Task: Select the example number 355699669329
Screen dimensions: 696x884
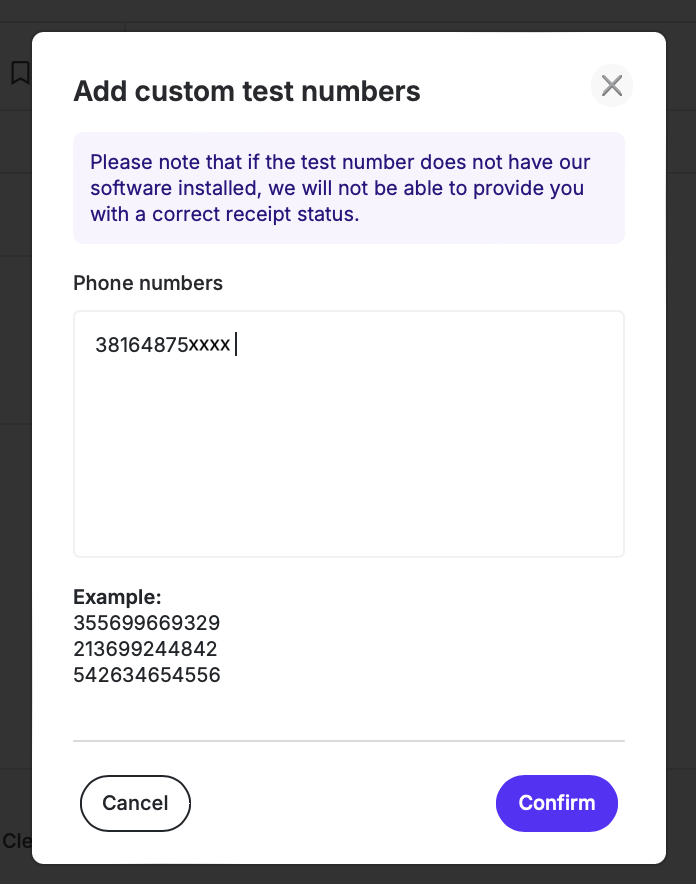Action: tap(146, 622)
